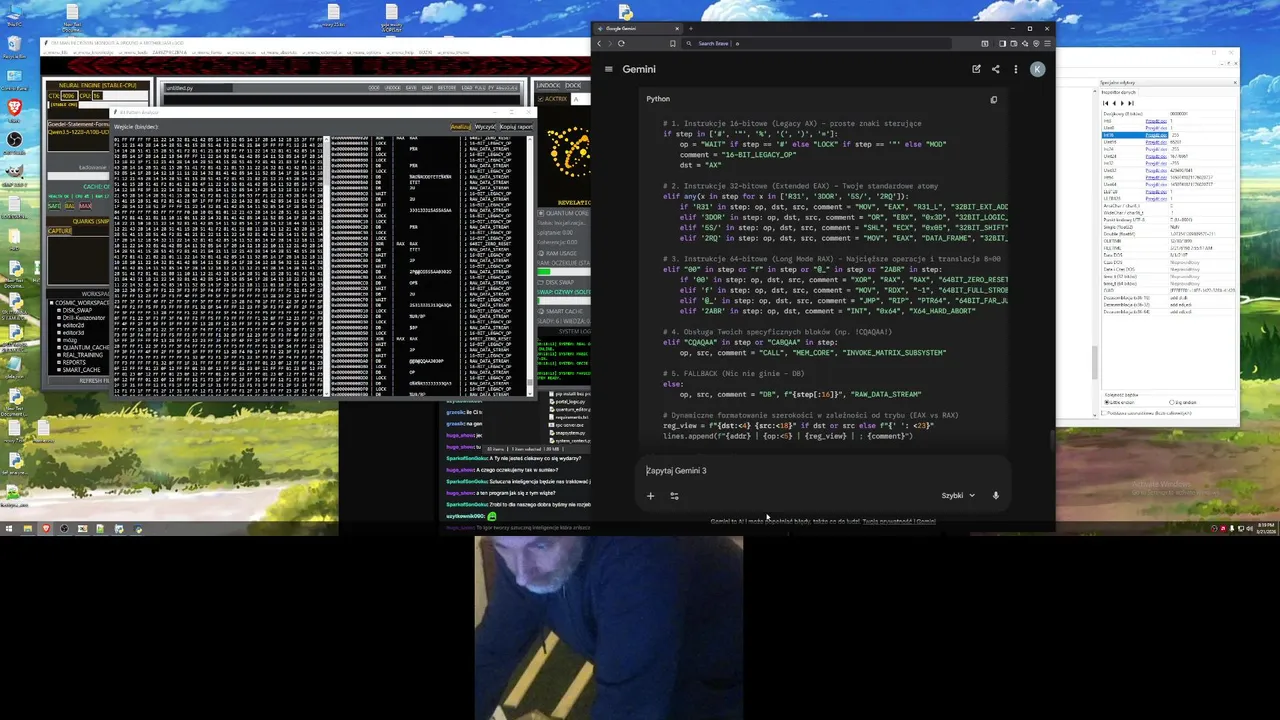Expand COSMIC_WORKSPACE tree root
The width and height of the screenshot is (1280, 720).
pos(52,303)
